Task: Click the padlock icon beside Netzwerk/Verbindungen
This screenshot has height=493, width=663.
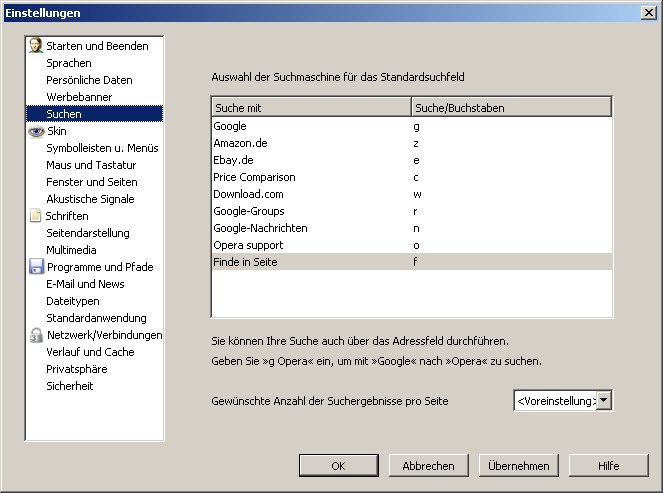Action: click(36, 335)
